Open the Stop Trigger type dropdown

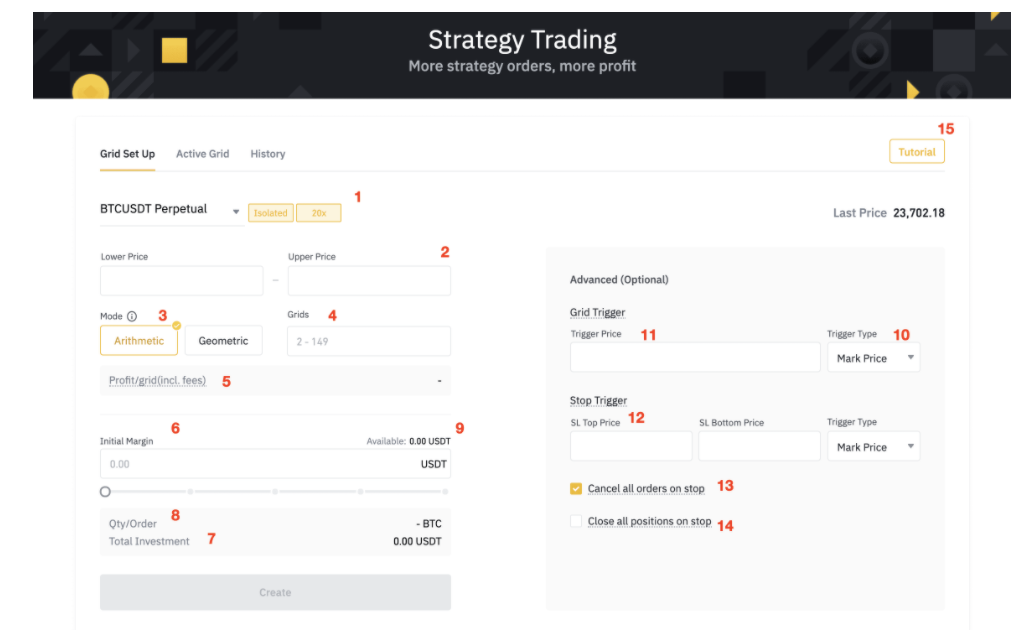coord(873,447)
